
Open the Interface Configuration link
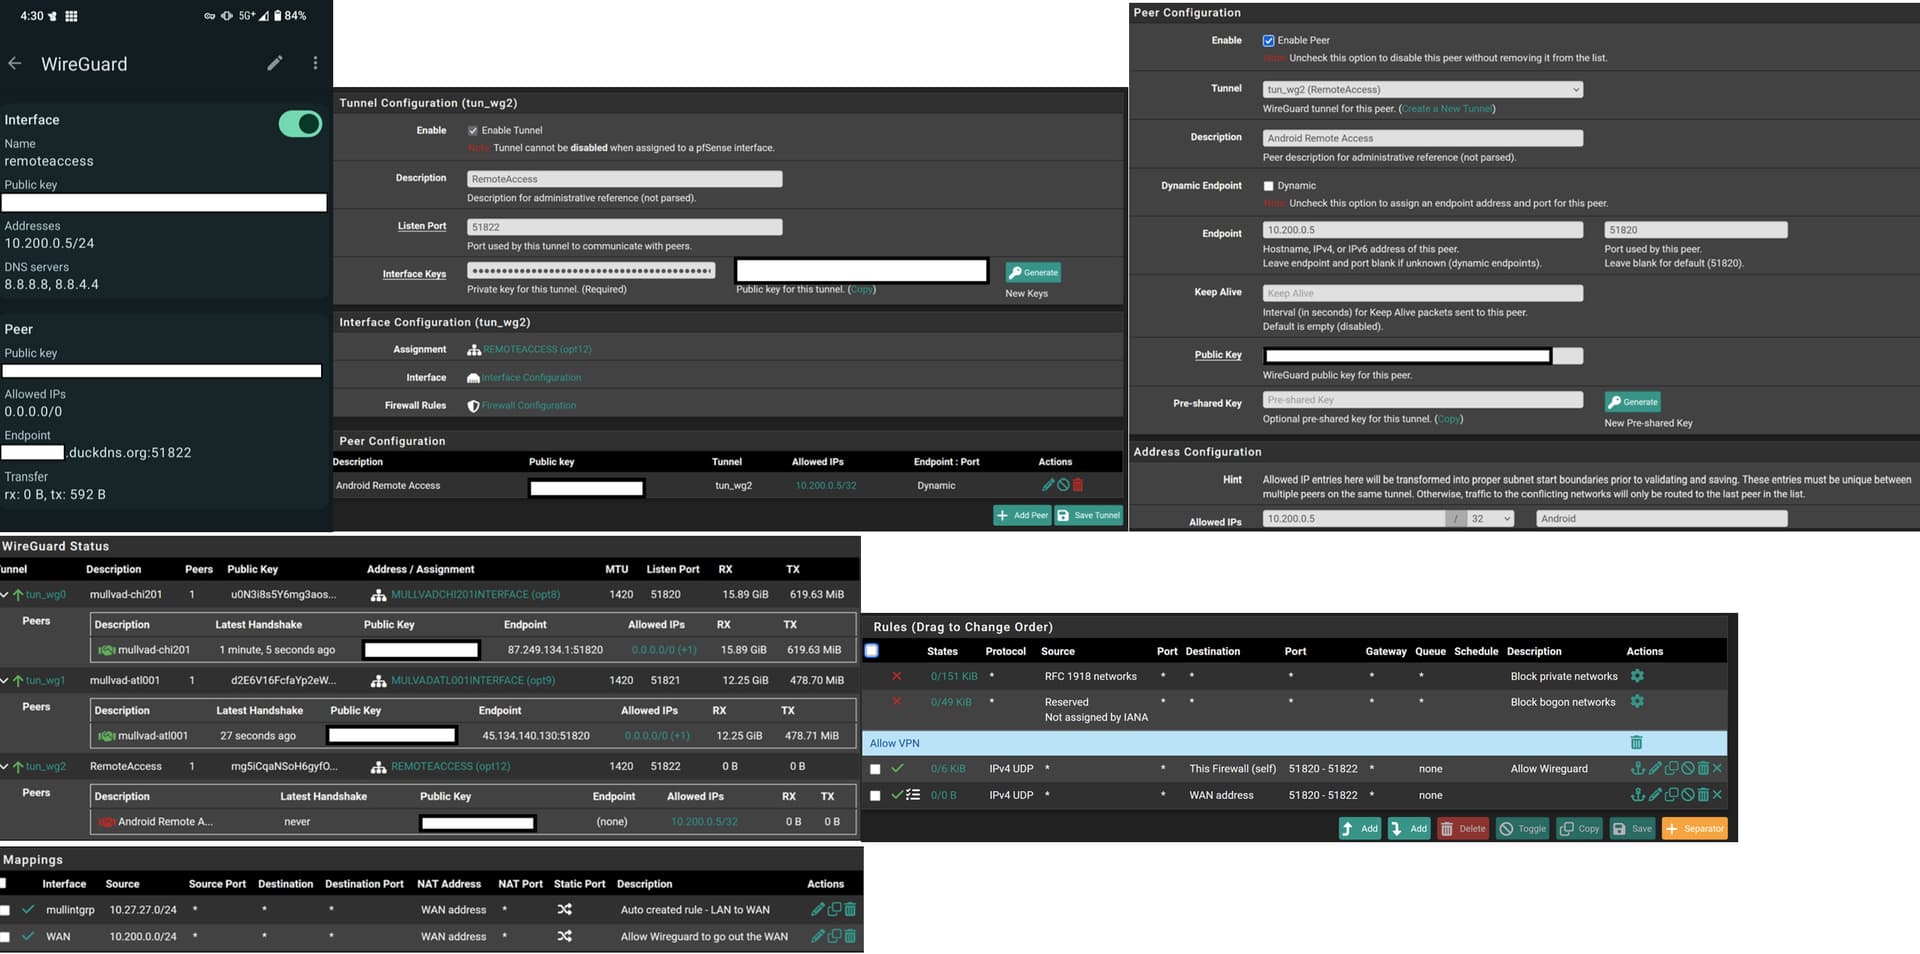531,377
